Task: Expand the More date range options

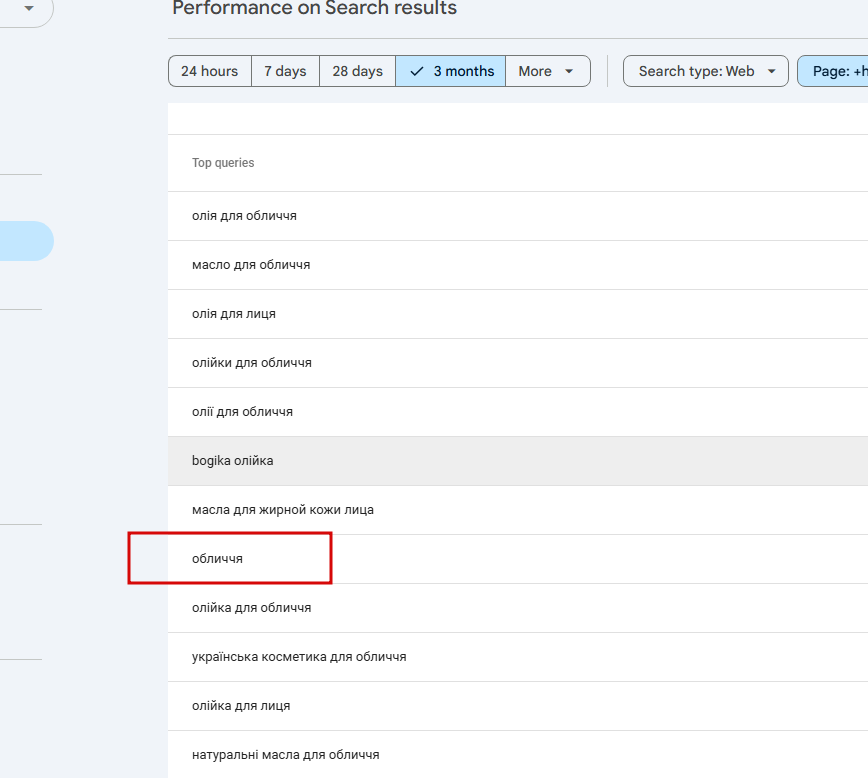Action: pyautogui.click(x=547, y=71)
